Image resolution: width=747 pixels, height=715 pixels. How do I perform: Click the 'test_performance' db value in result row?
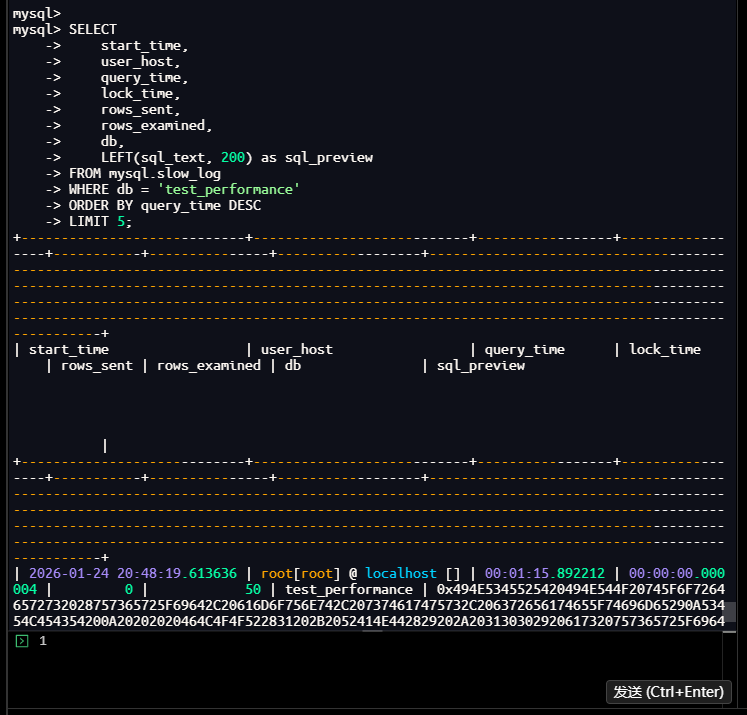click(349, 590)
